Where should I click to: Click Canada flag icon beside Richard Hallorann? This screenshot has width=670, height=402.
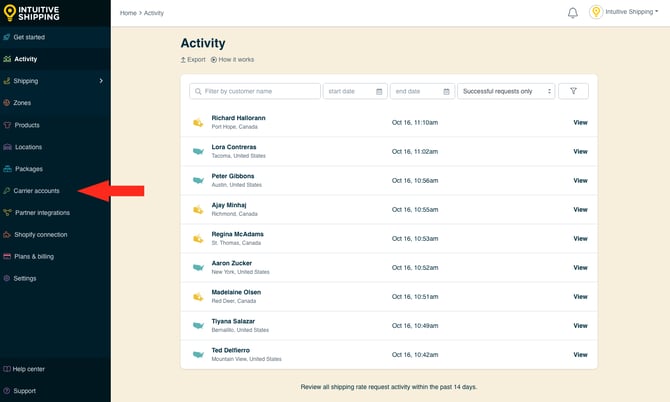click(198, 123)
